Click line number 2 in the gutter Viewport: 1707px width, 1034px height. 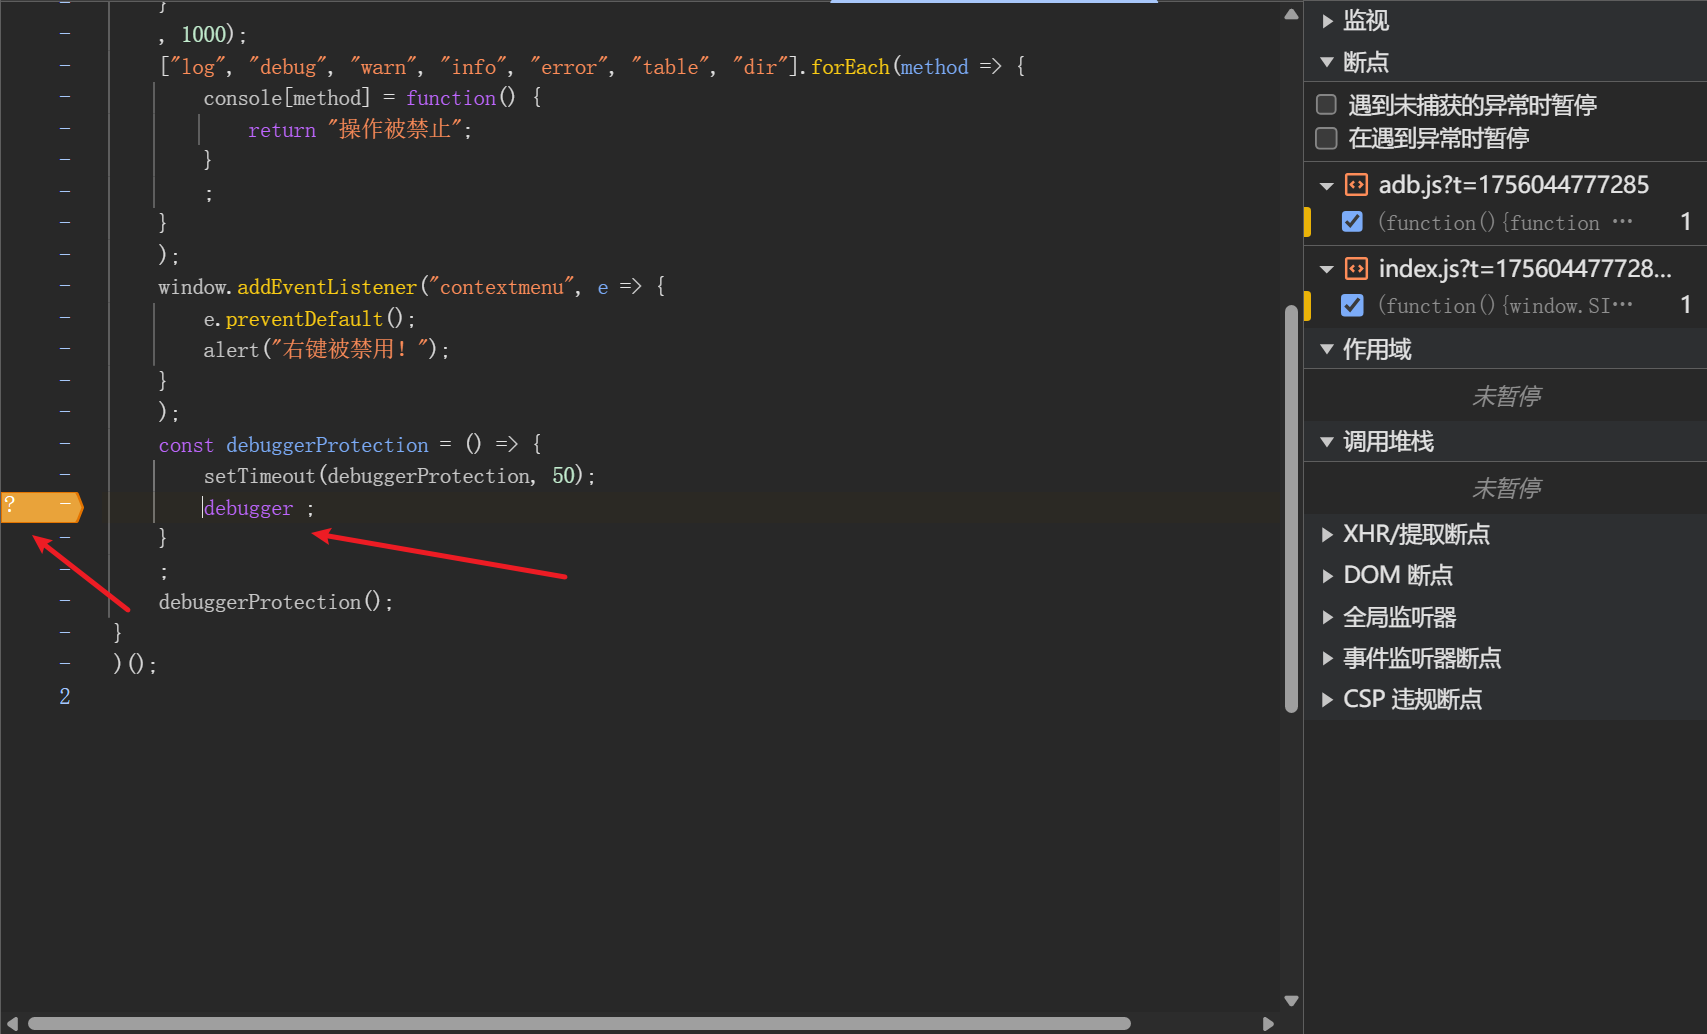65,696
